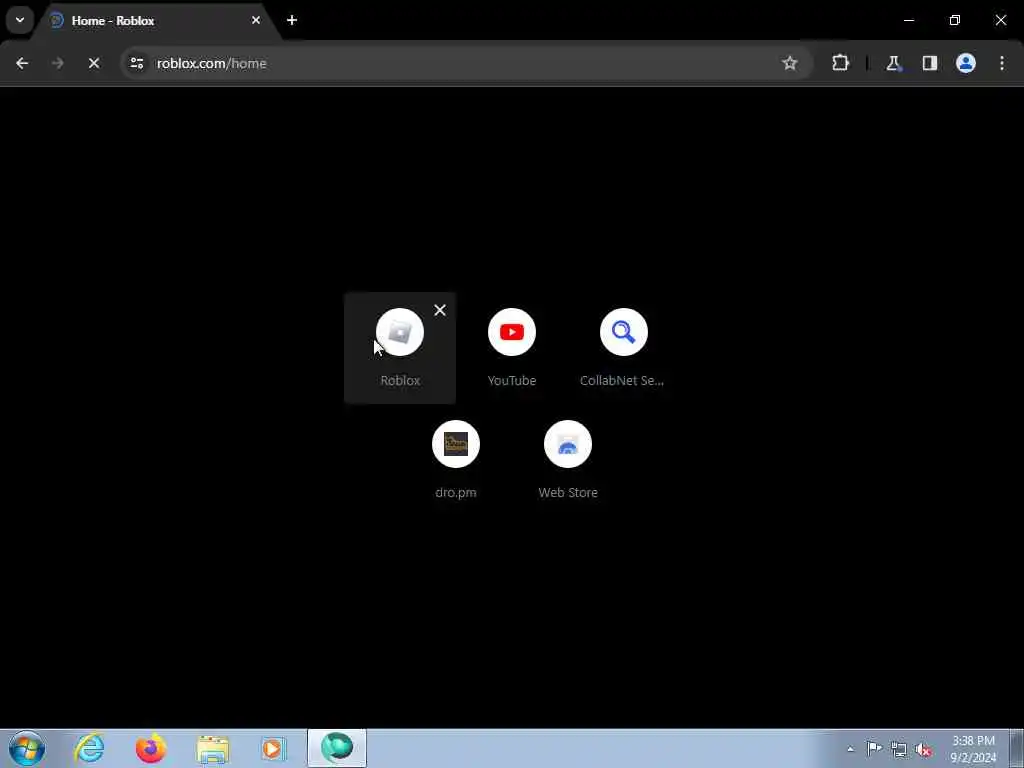Minimize the browser window
Image resolution: width=1024 pixels, height=768 pixels.
click(908, 20)
